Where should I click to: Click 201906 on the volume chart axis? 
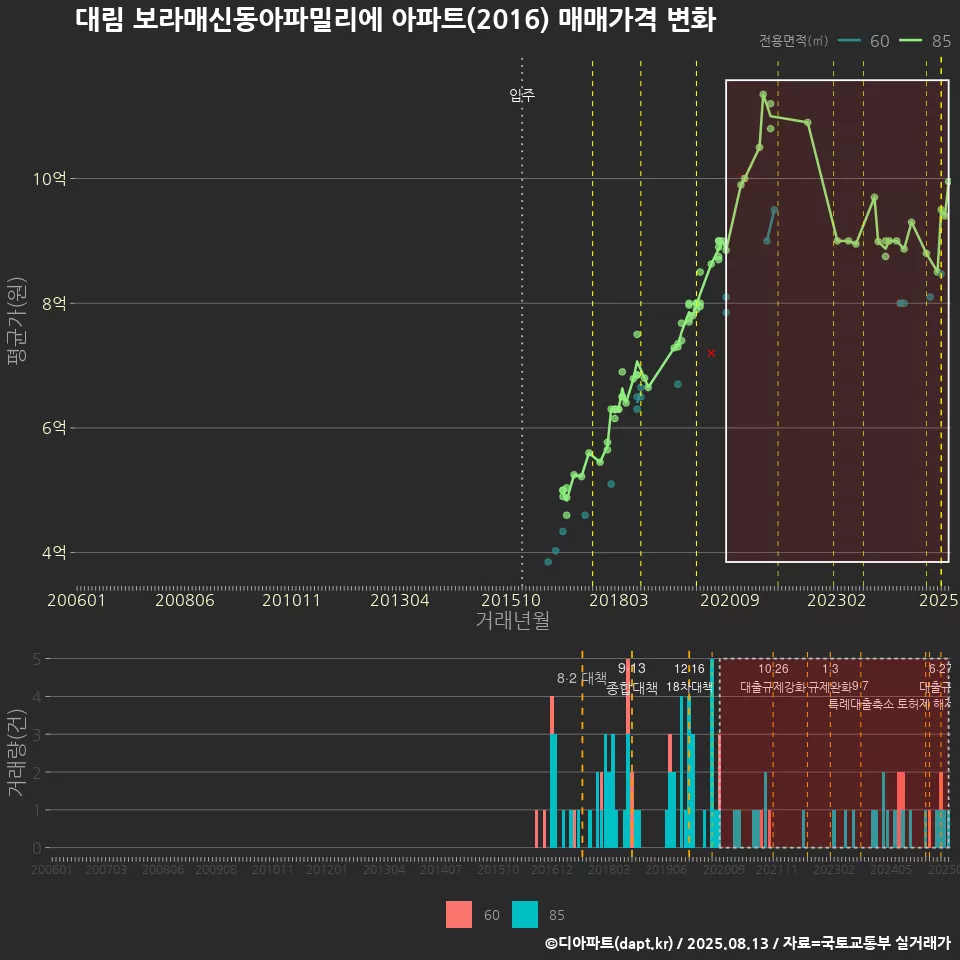click(666, 869)
